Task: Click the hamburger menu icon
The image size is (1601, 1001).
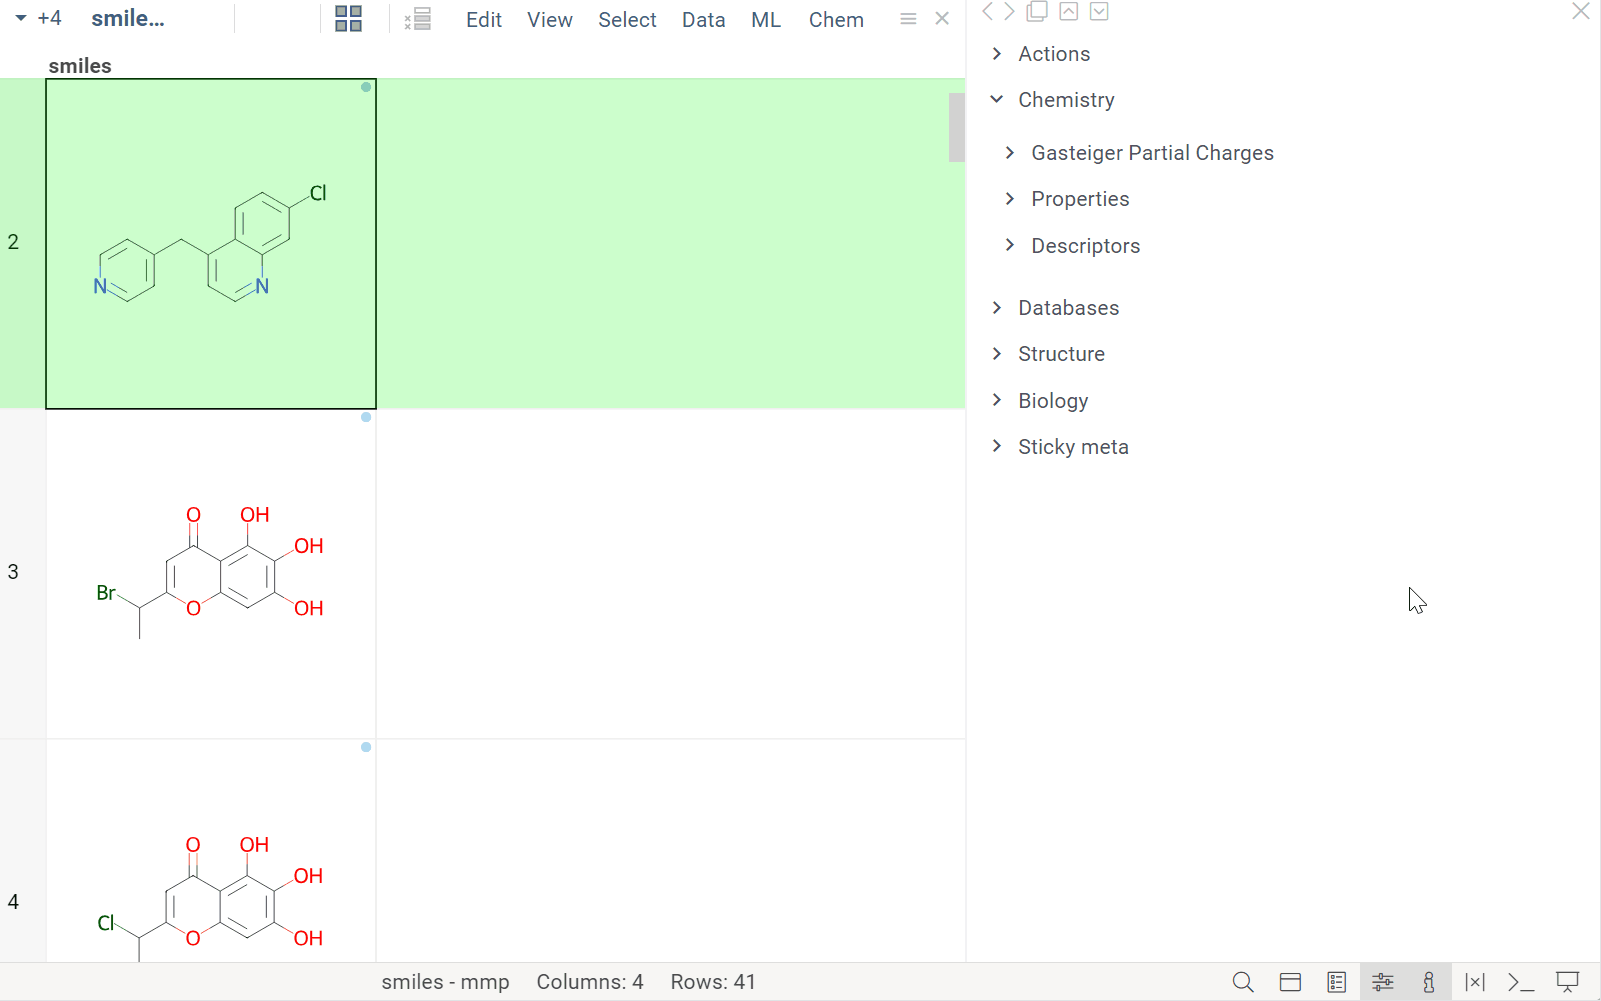Action: point(908,19)
